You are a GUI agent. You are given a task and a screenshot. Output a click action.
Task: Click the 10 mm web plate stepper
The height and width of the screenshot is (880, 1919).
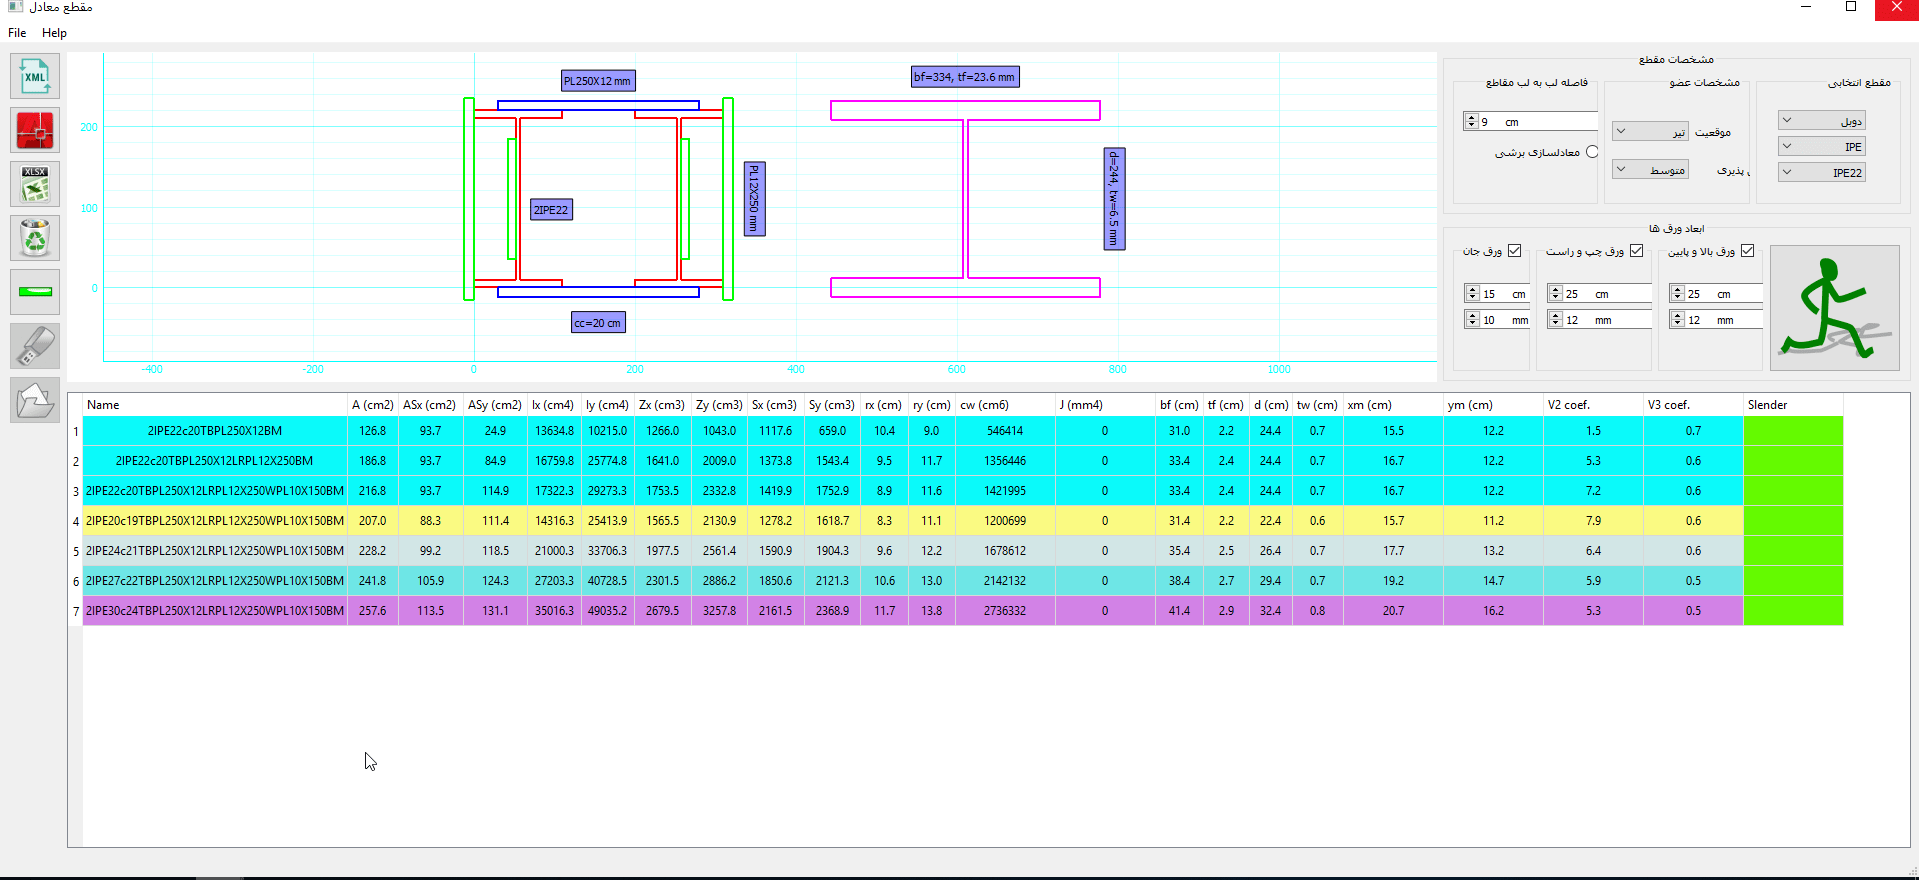tap(1472, 319)
